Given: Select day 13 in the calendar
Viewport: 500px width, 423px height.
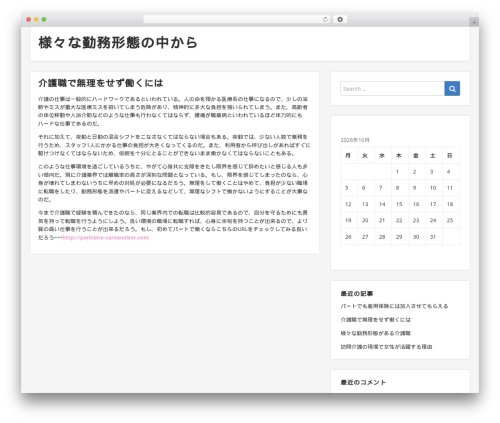Looking at the screenshot, I should click(365, 204).
